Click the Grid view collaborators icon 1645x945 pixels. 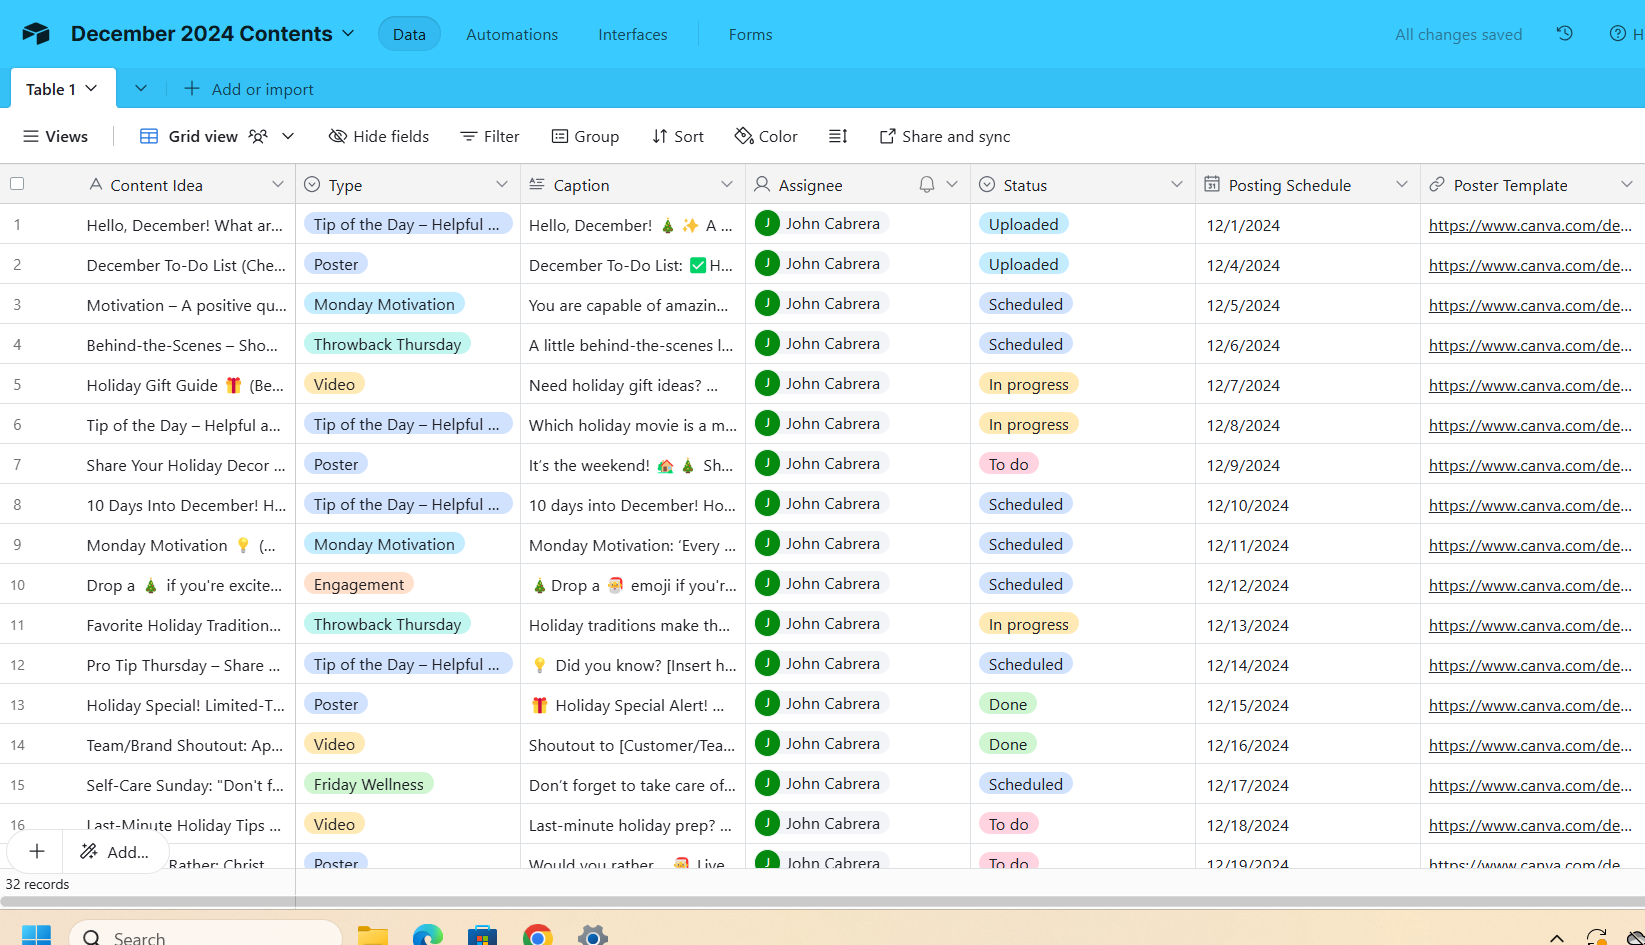tap(258, 136)
